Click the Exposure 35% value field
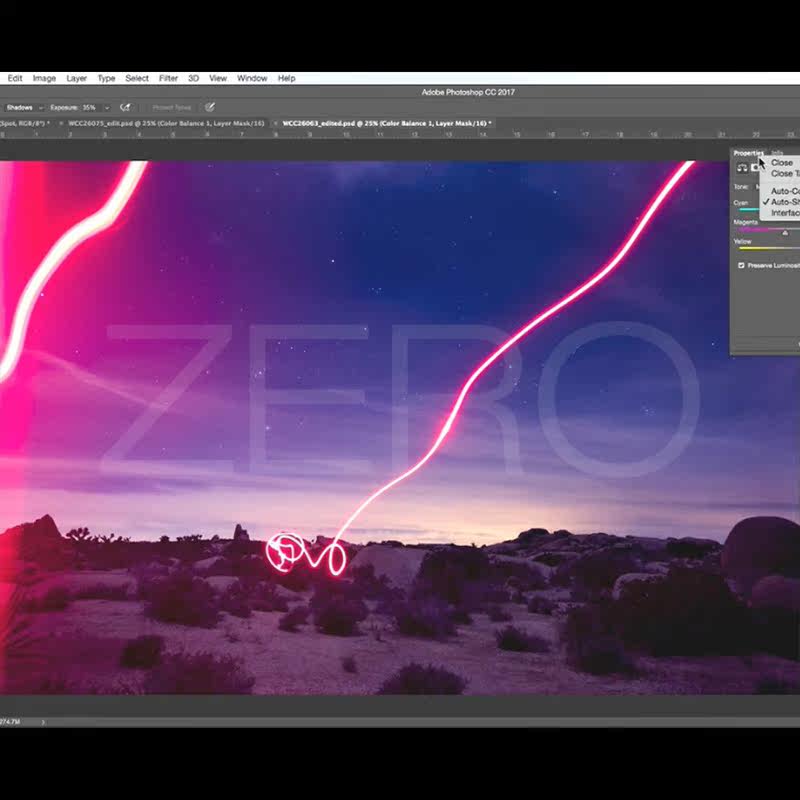This screenshot has height=800, width=800. [88, 107]
